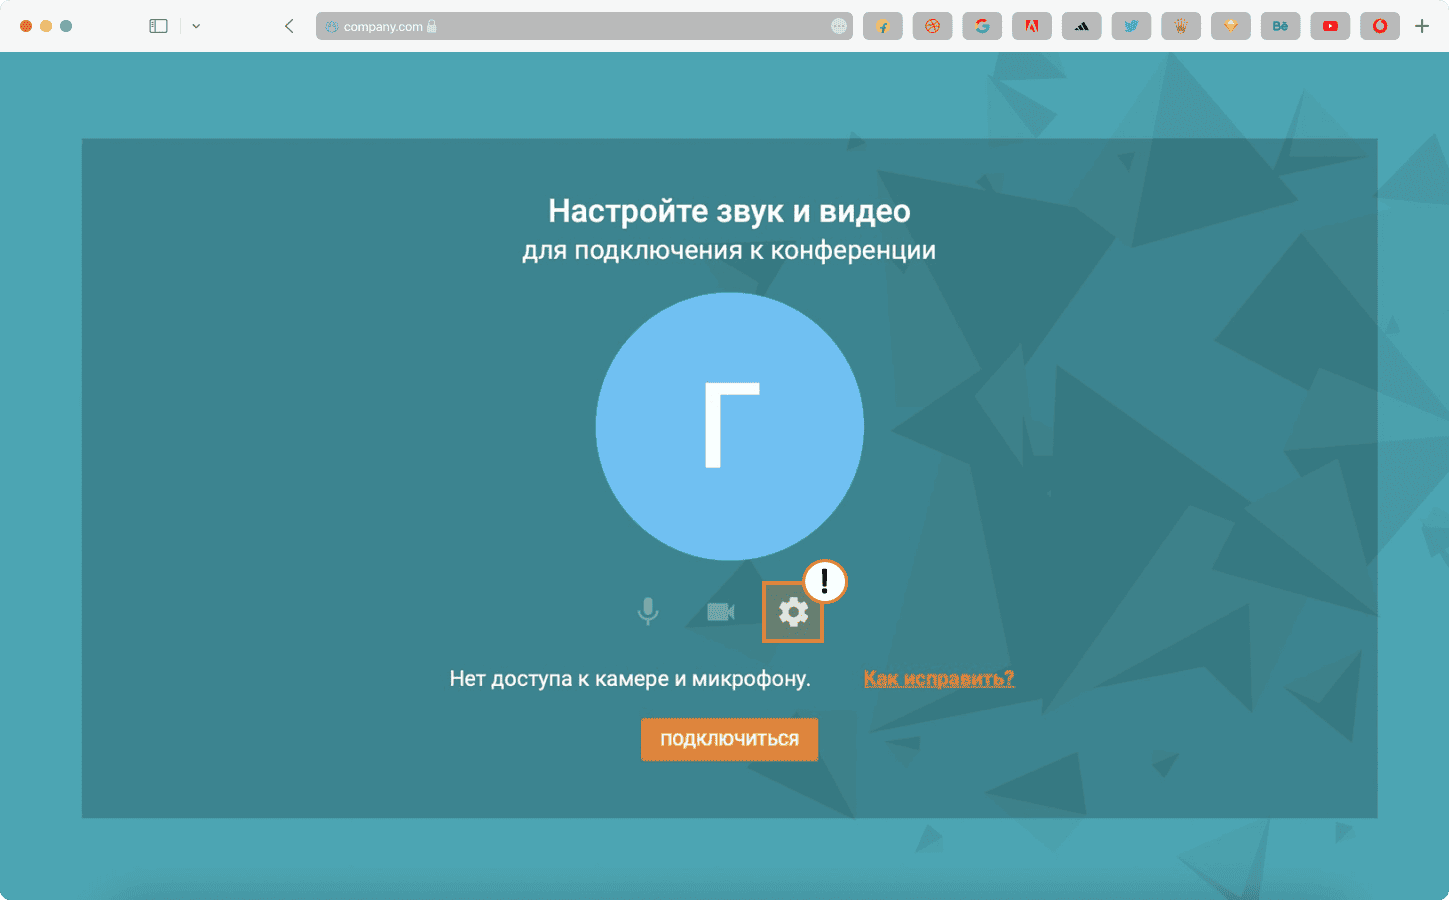Go back with the browser back arrow
The width and height of the screenshot is (1449, 900).
(289, 26)
